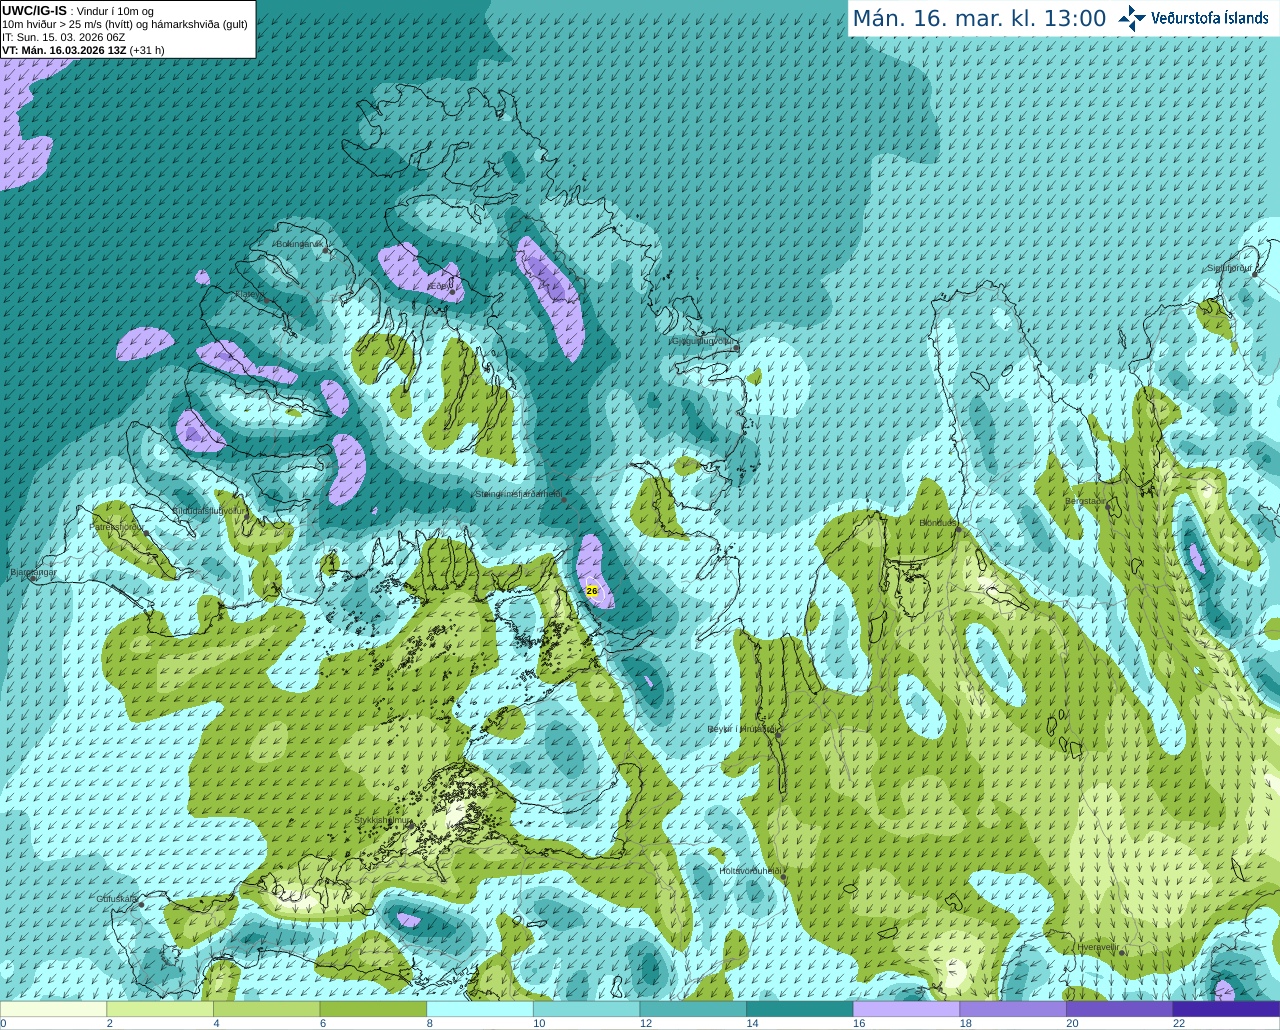
Task: Select the 8–10 m/s light-cyan legend swatch
Action: pos(480,1009)
